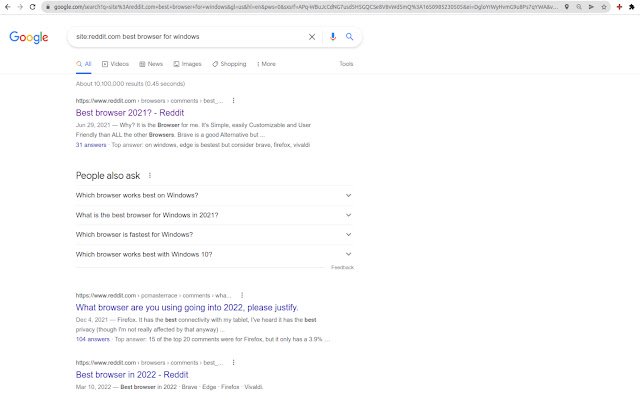This screenshot has height=400, width=640.
Task: Switch to the News tab
Action: pos(151,64)
